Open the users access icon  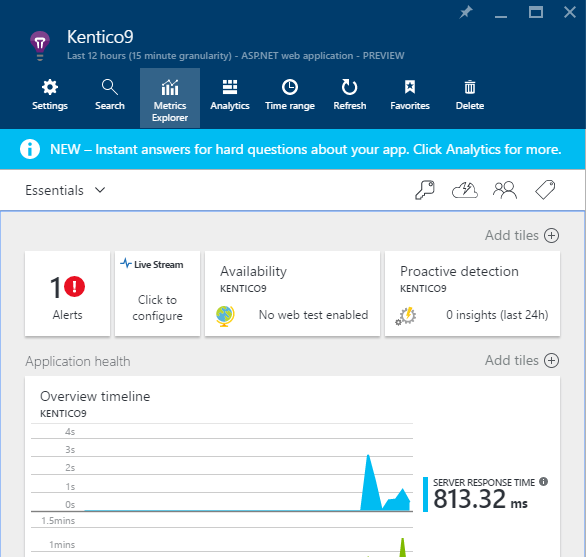[x=505, y=190]
